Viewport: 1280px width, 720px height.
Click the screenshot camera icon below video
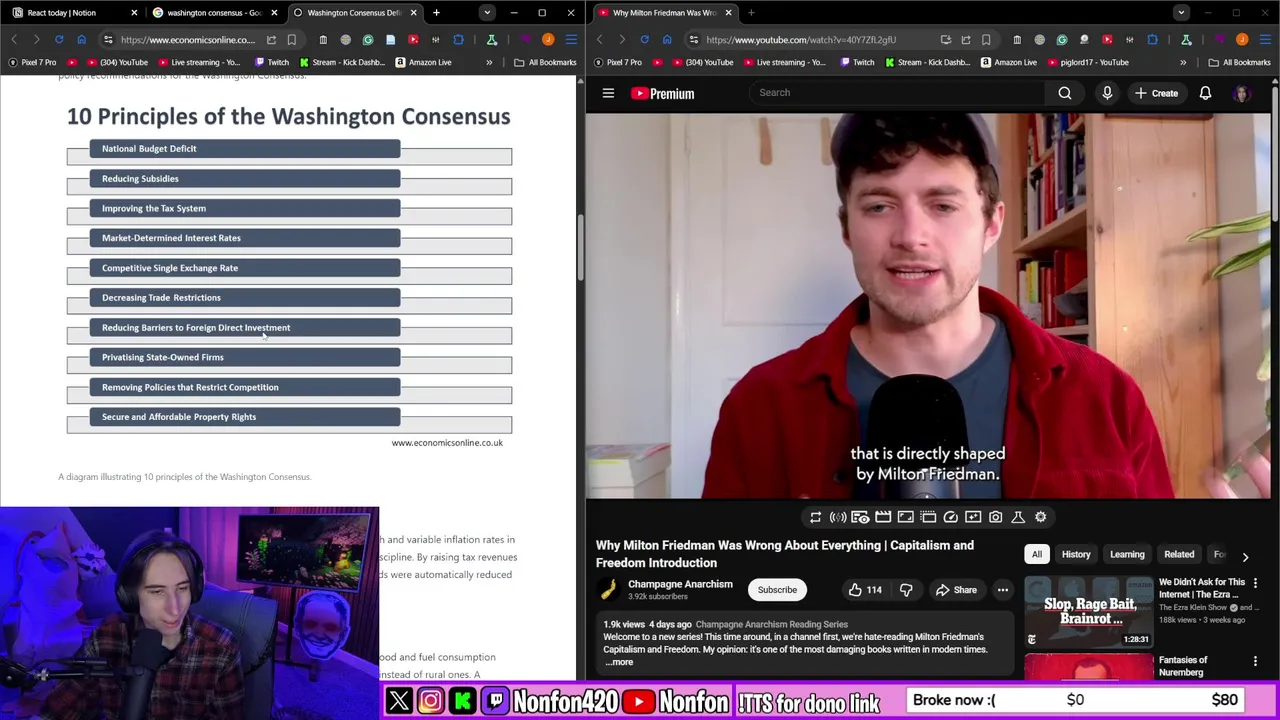[995, 517]
